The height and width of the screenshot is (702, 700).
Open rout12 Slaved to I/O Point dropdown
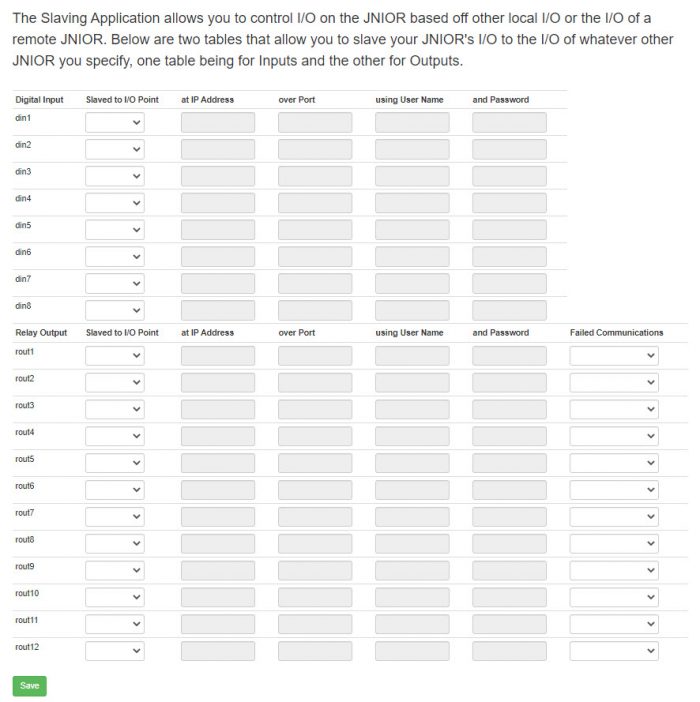click(x=115, y=651)
